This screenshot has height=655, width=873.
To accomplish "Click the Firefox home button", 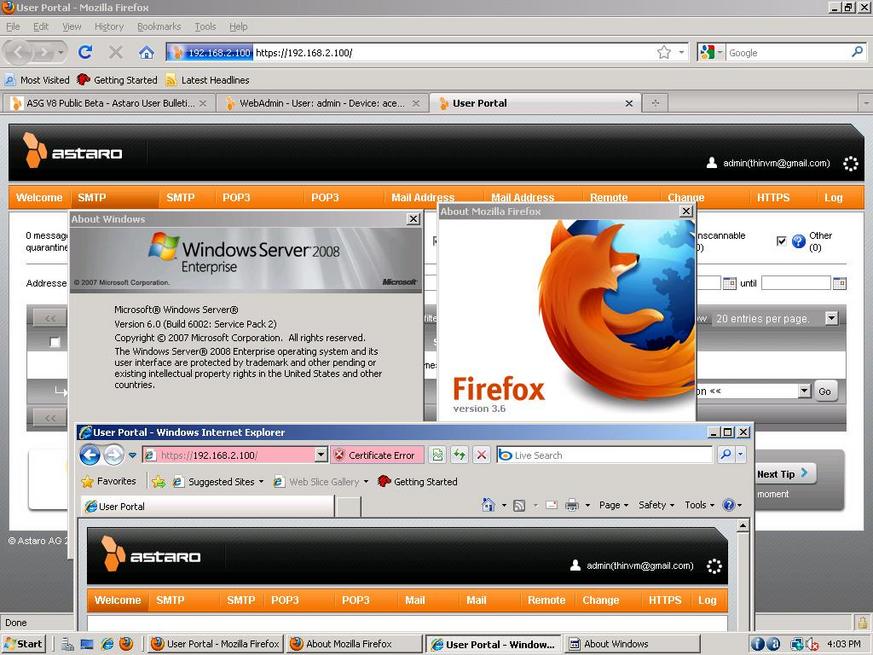I will pos(146,52).
